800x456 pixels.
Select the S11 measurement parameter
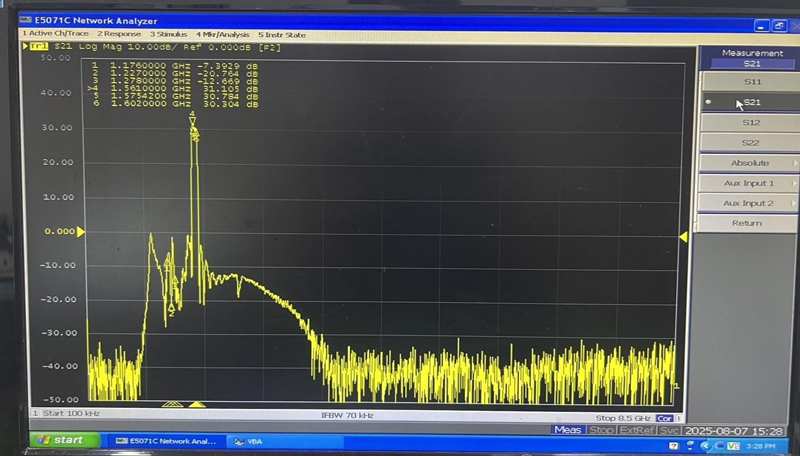coord(751,81)
